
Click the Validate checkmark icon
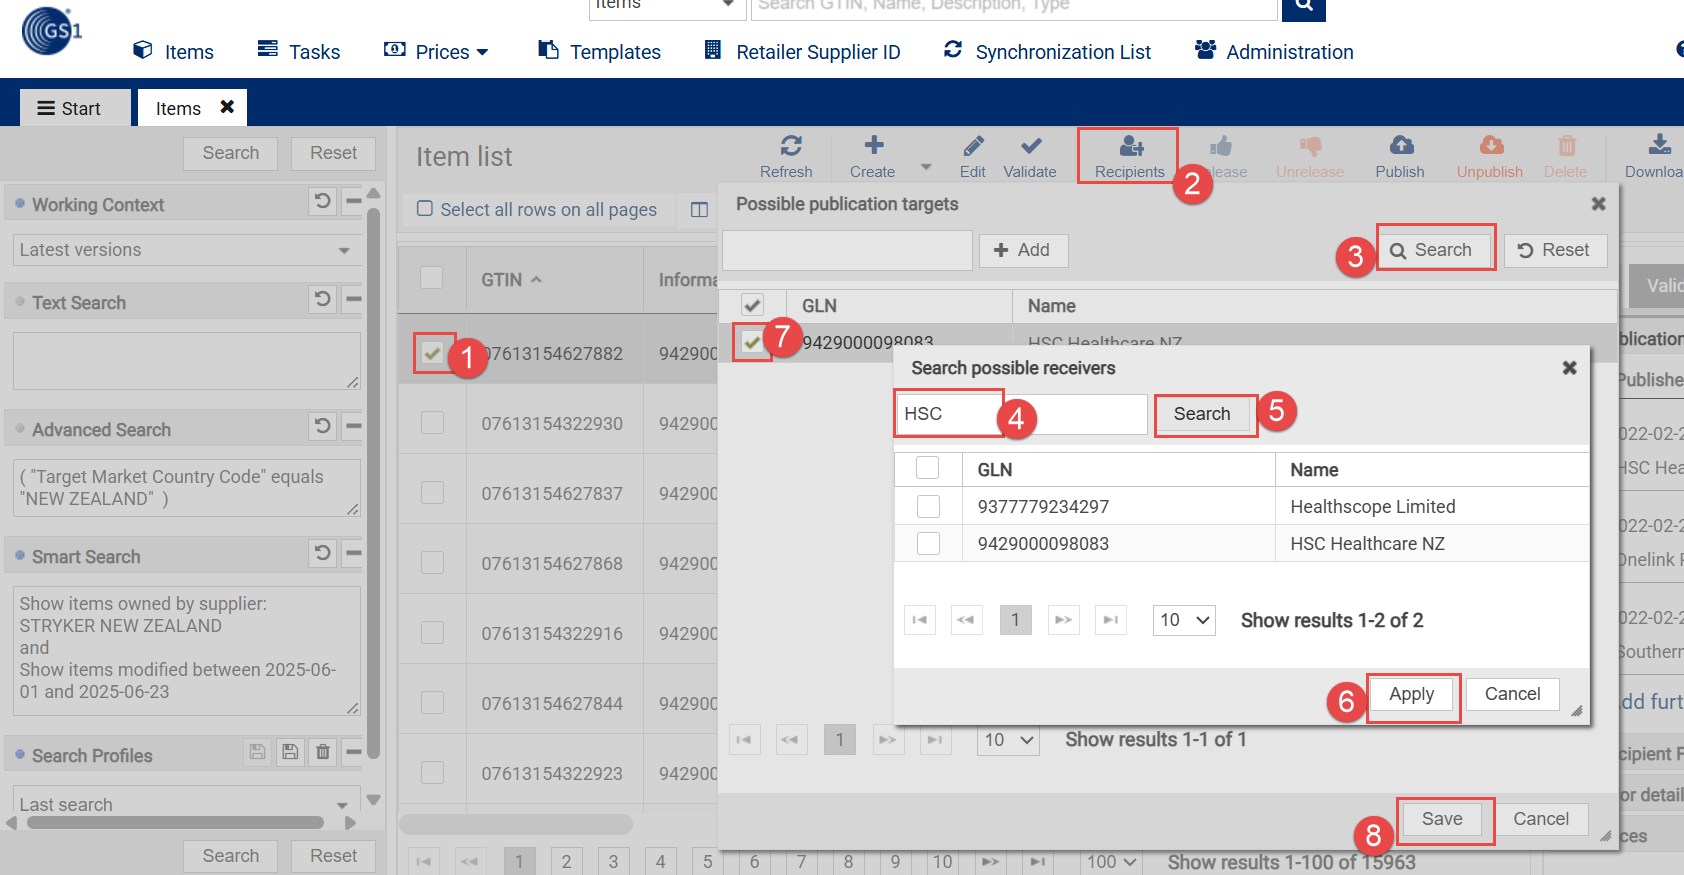click(x=1031, y=146)
